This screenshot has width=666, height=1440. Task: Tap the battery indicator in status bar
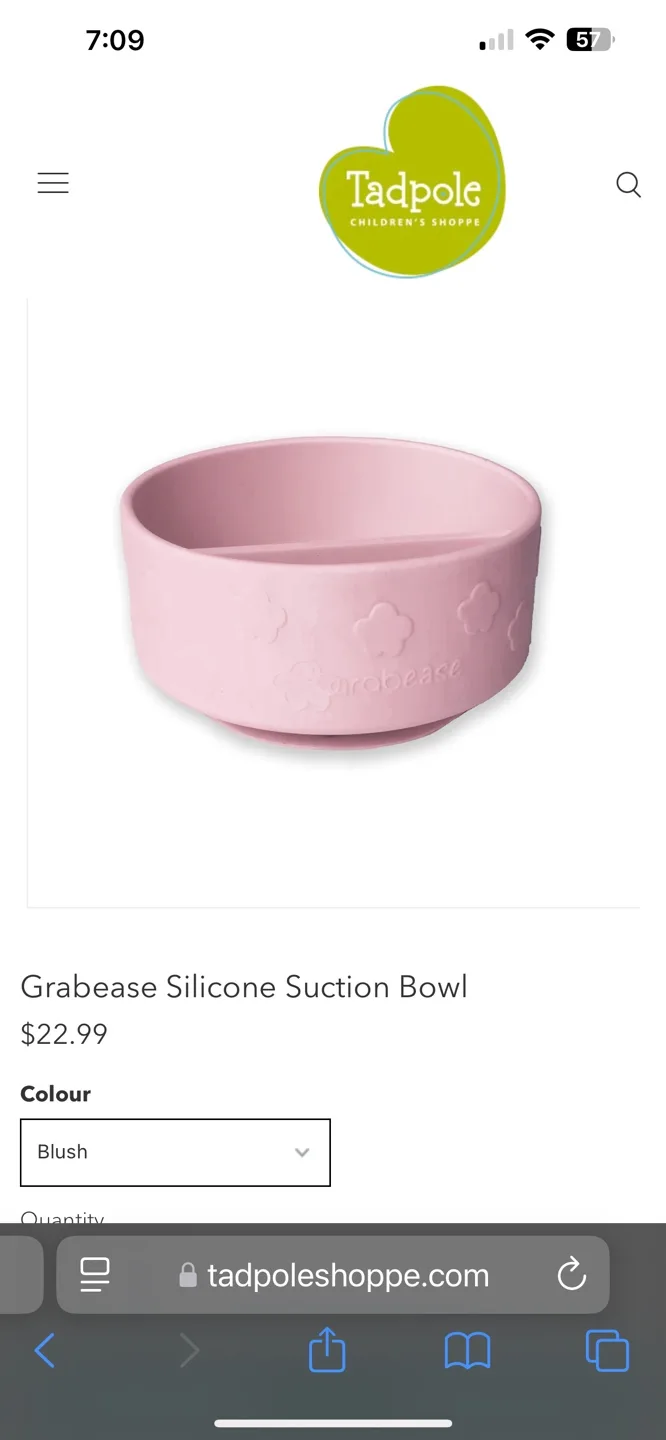[590, 39]
